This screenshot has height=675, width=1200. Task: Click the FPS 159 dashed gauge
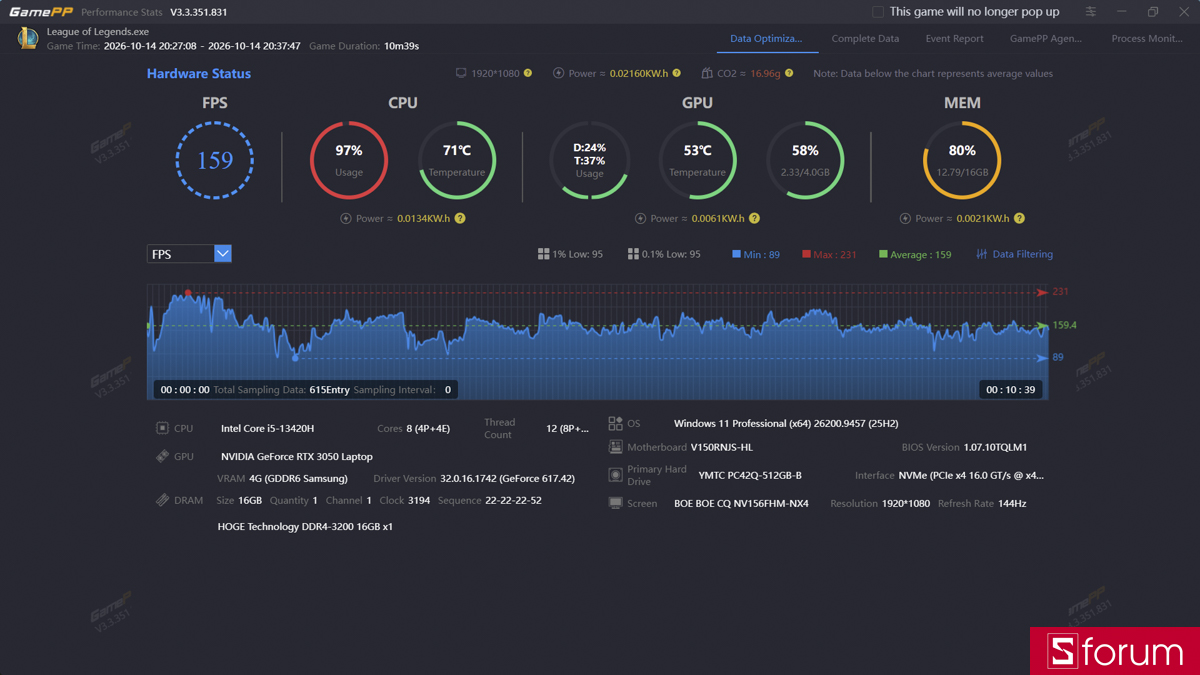pos(215,160)
